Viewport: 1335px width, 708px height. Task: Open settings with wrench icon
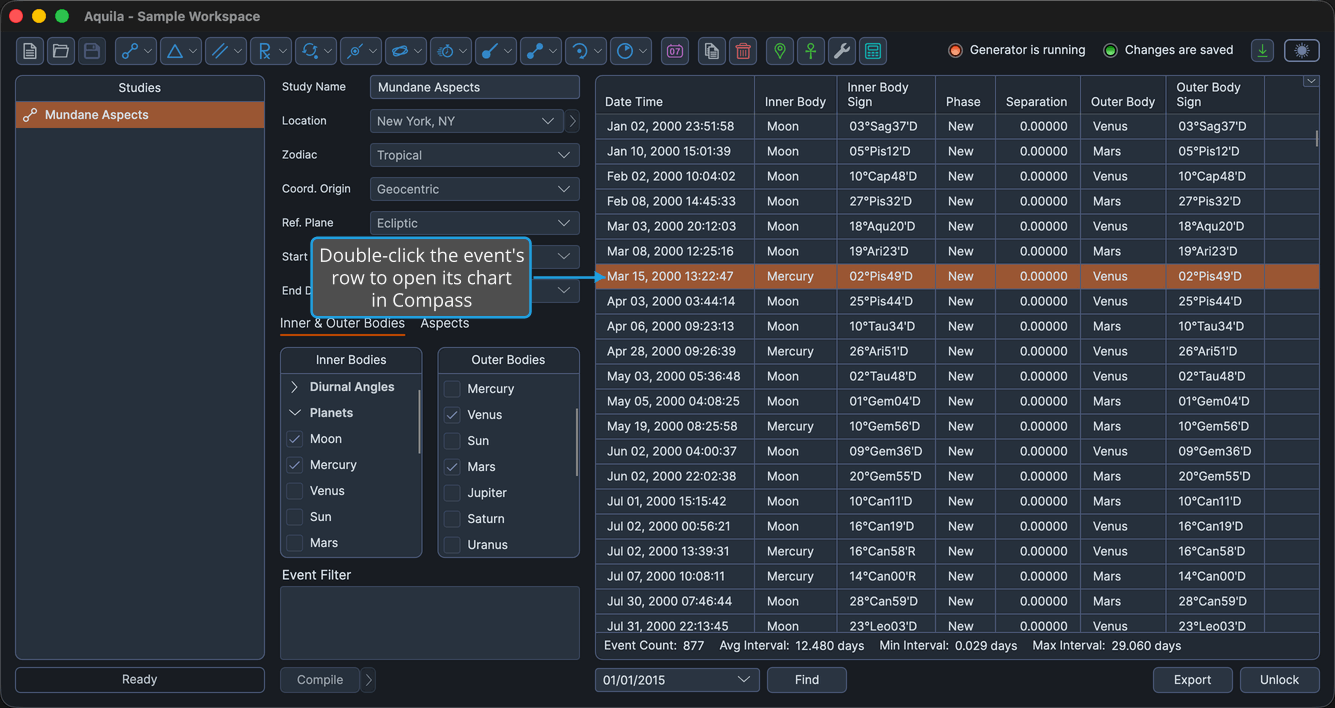click(842, 51)
